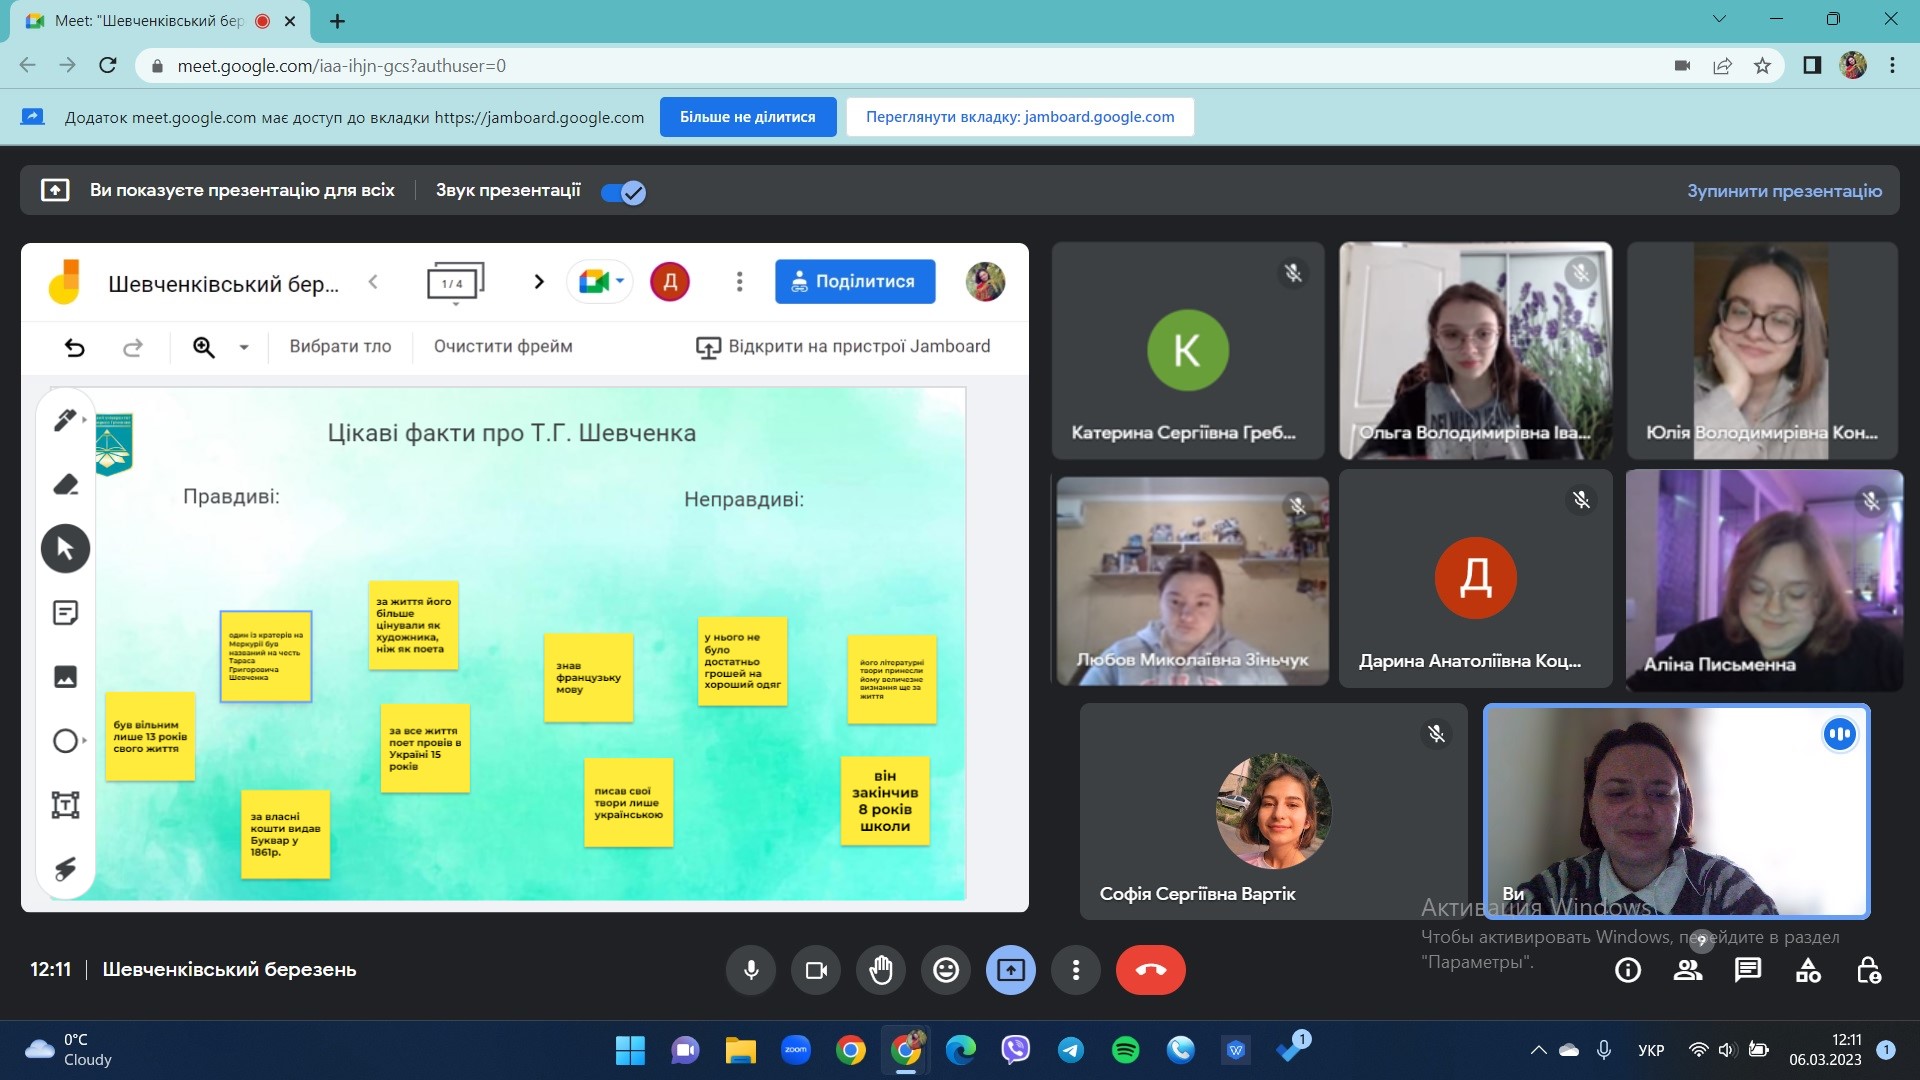Mute the microphone in Meet
1920x1080 pixels.
751,970
